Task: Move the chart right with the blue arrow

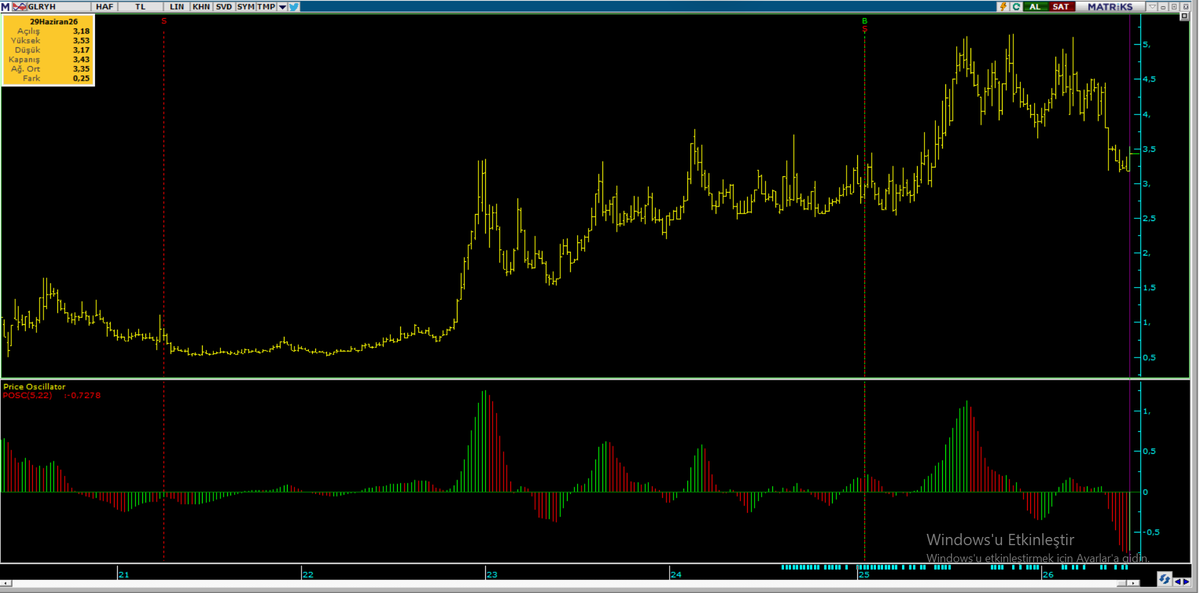Action: pos(1186,582)
